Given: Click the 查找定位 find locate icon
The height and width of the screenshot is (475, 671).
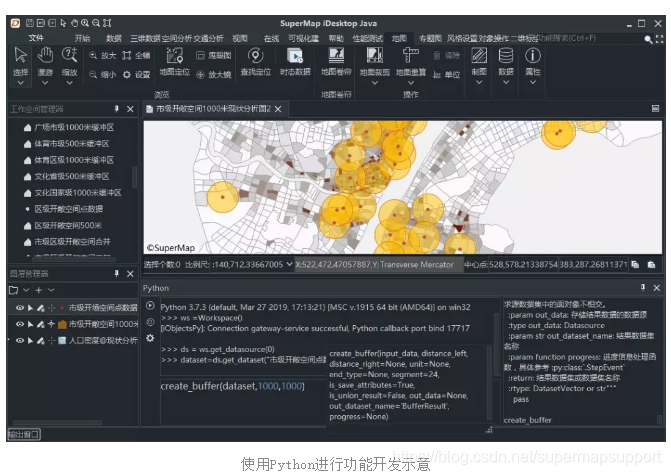Looking at the screenshot, I should (255, 56).
